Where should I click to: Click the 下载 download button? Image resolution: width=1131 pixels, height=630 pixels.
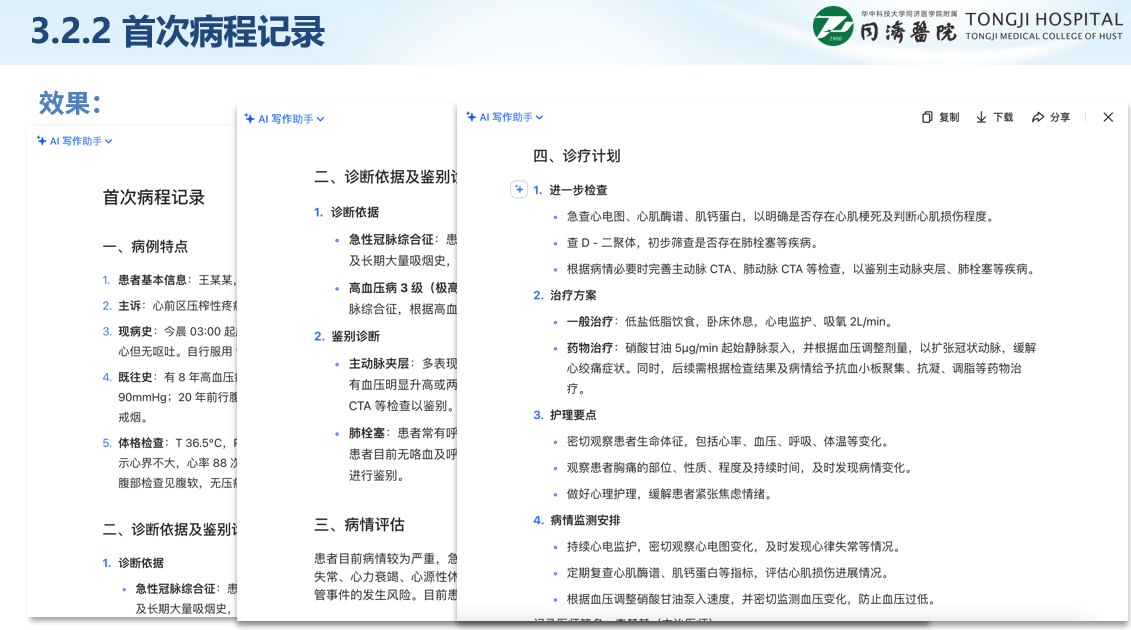pyautogui.click(x=995, y=117)
